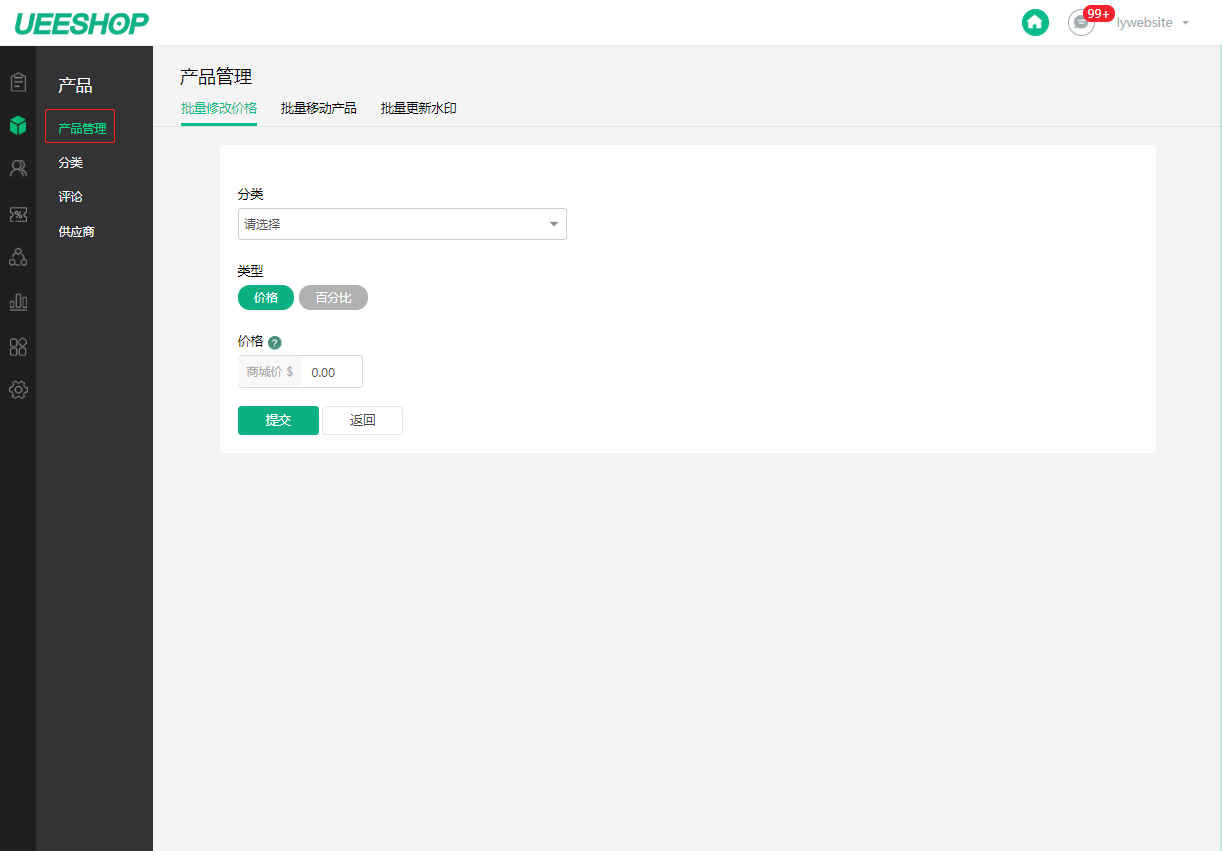
Task: Select the 百分比 type toggle
Action: tap(333, 298)
